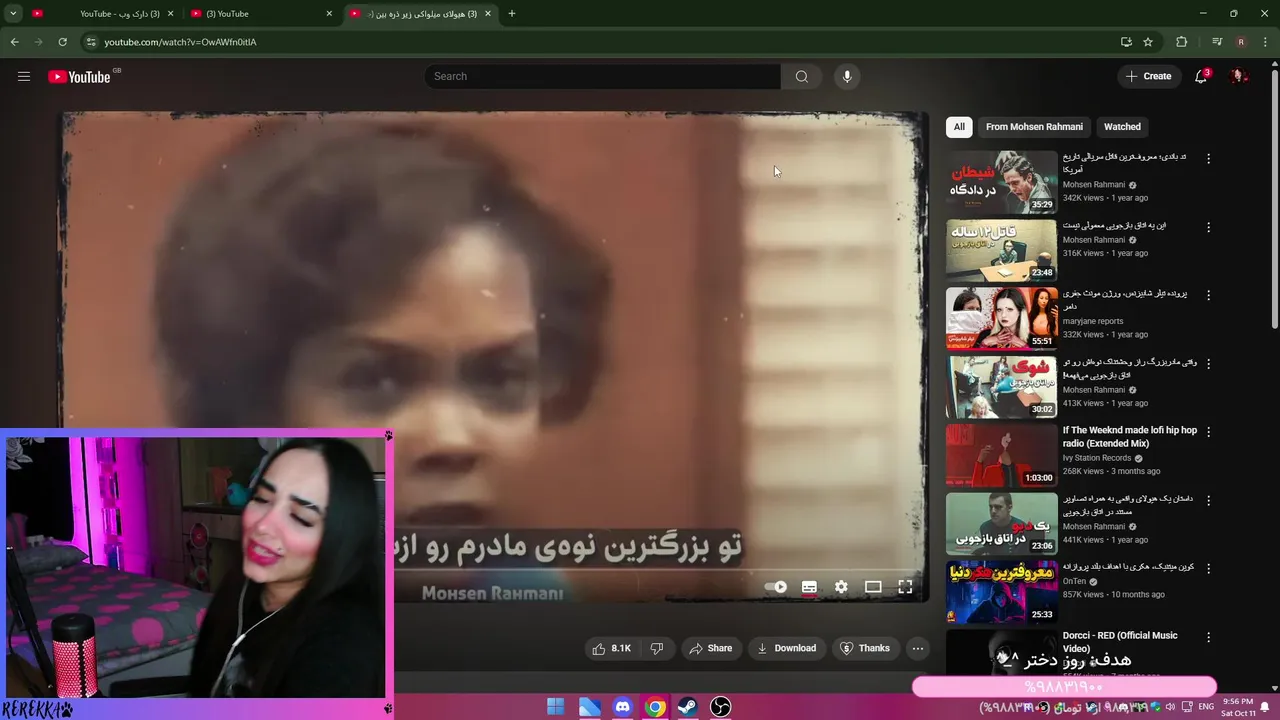Open OnTen channel link

pyautogui.click(x=1074, y=581)
